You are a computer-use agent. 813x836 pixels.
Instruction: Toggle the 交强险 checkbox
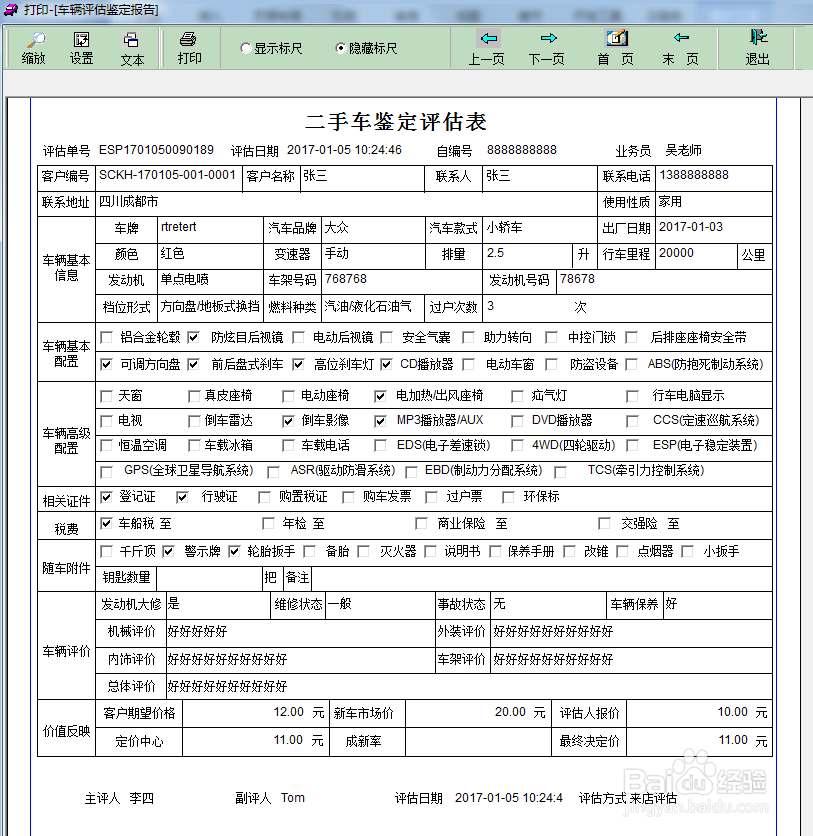coord(604,524)
